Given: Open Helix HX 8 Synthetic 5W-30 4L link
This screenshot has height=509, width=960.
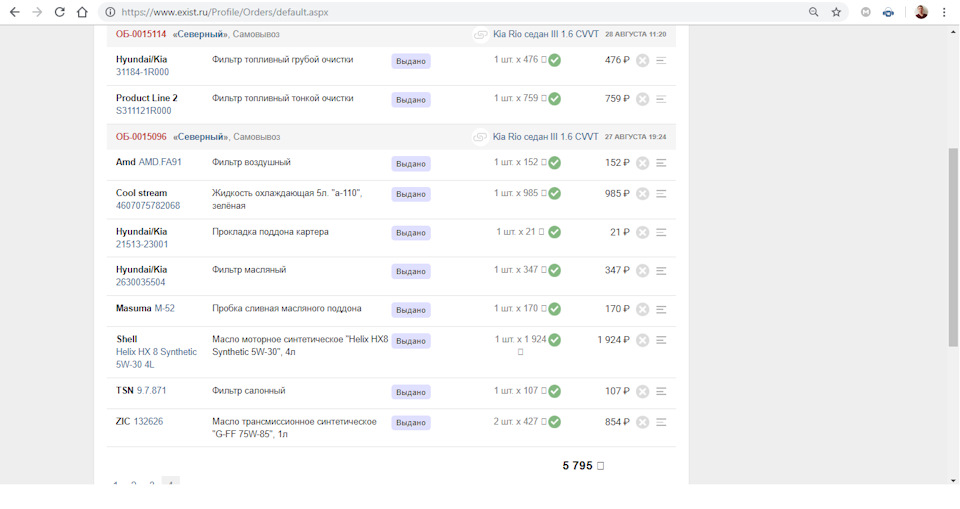Looking at the screenshot, I should [156, 358].
